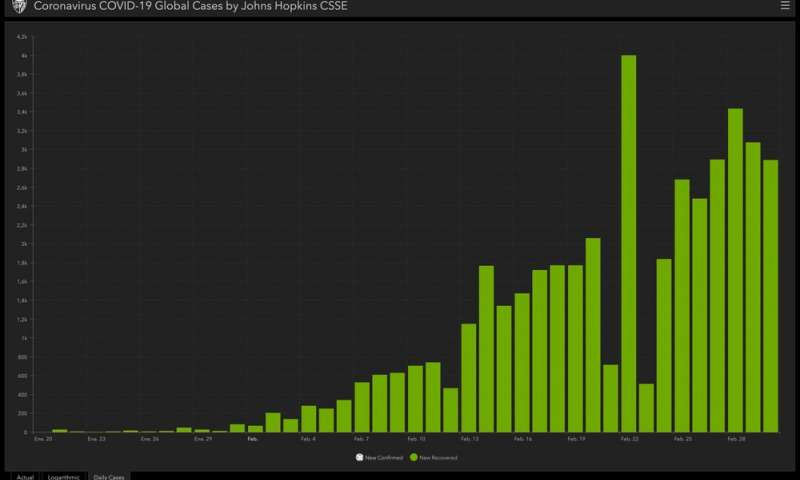Click the tallest bar above Feb. 22
The height and width of the screenshot is (480, 800).
pyautogui.click(x=629, y=244)
